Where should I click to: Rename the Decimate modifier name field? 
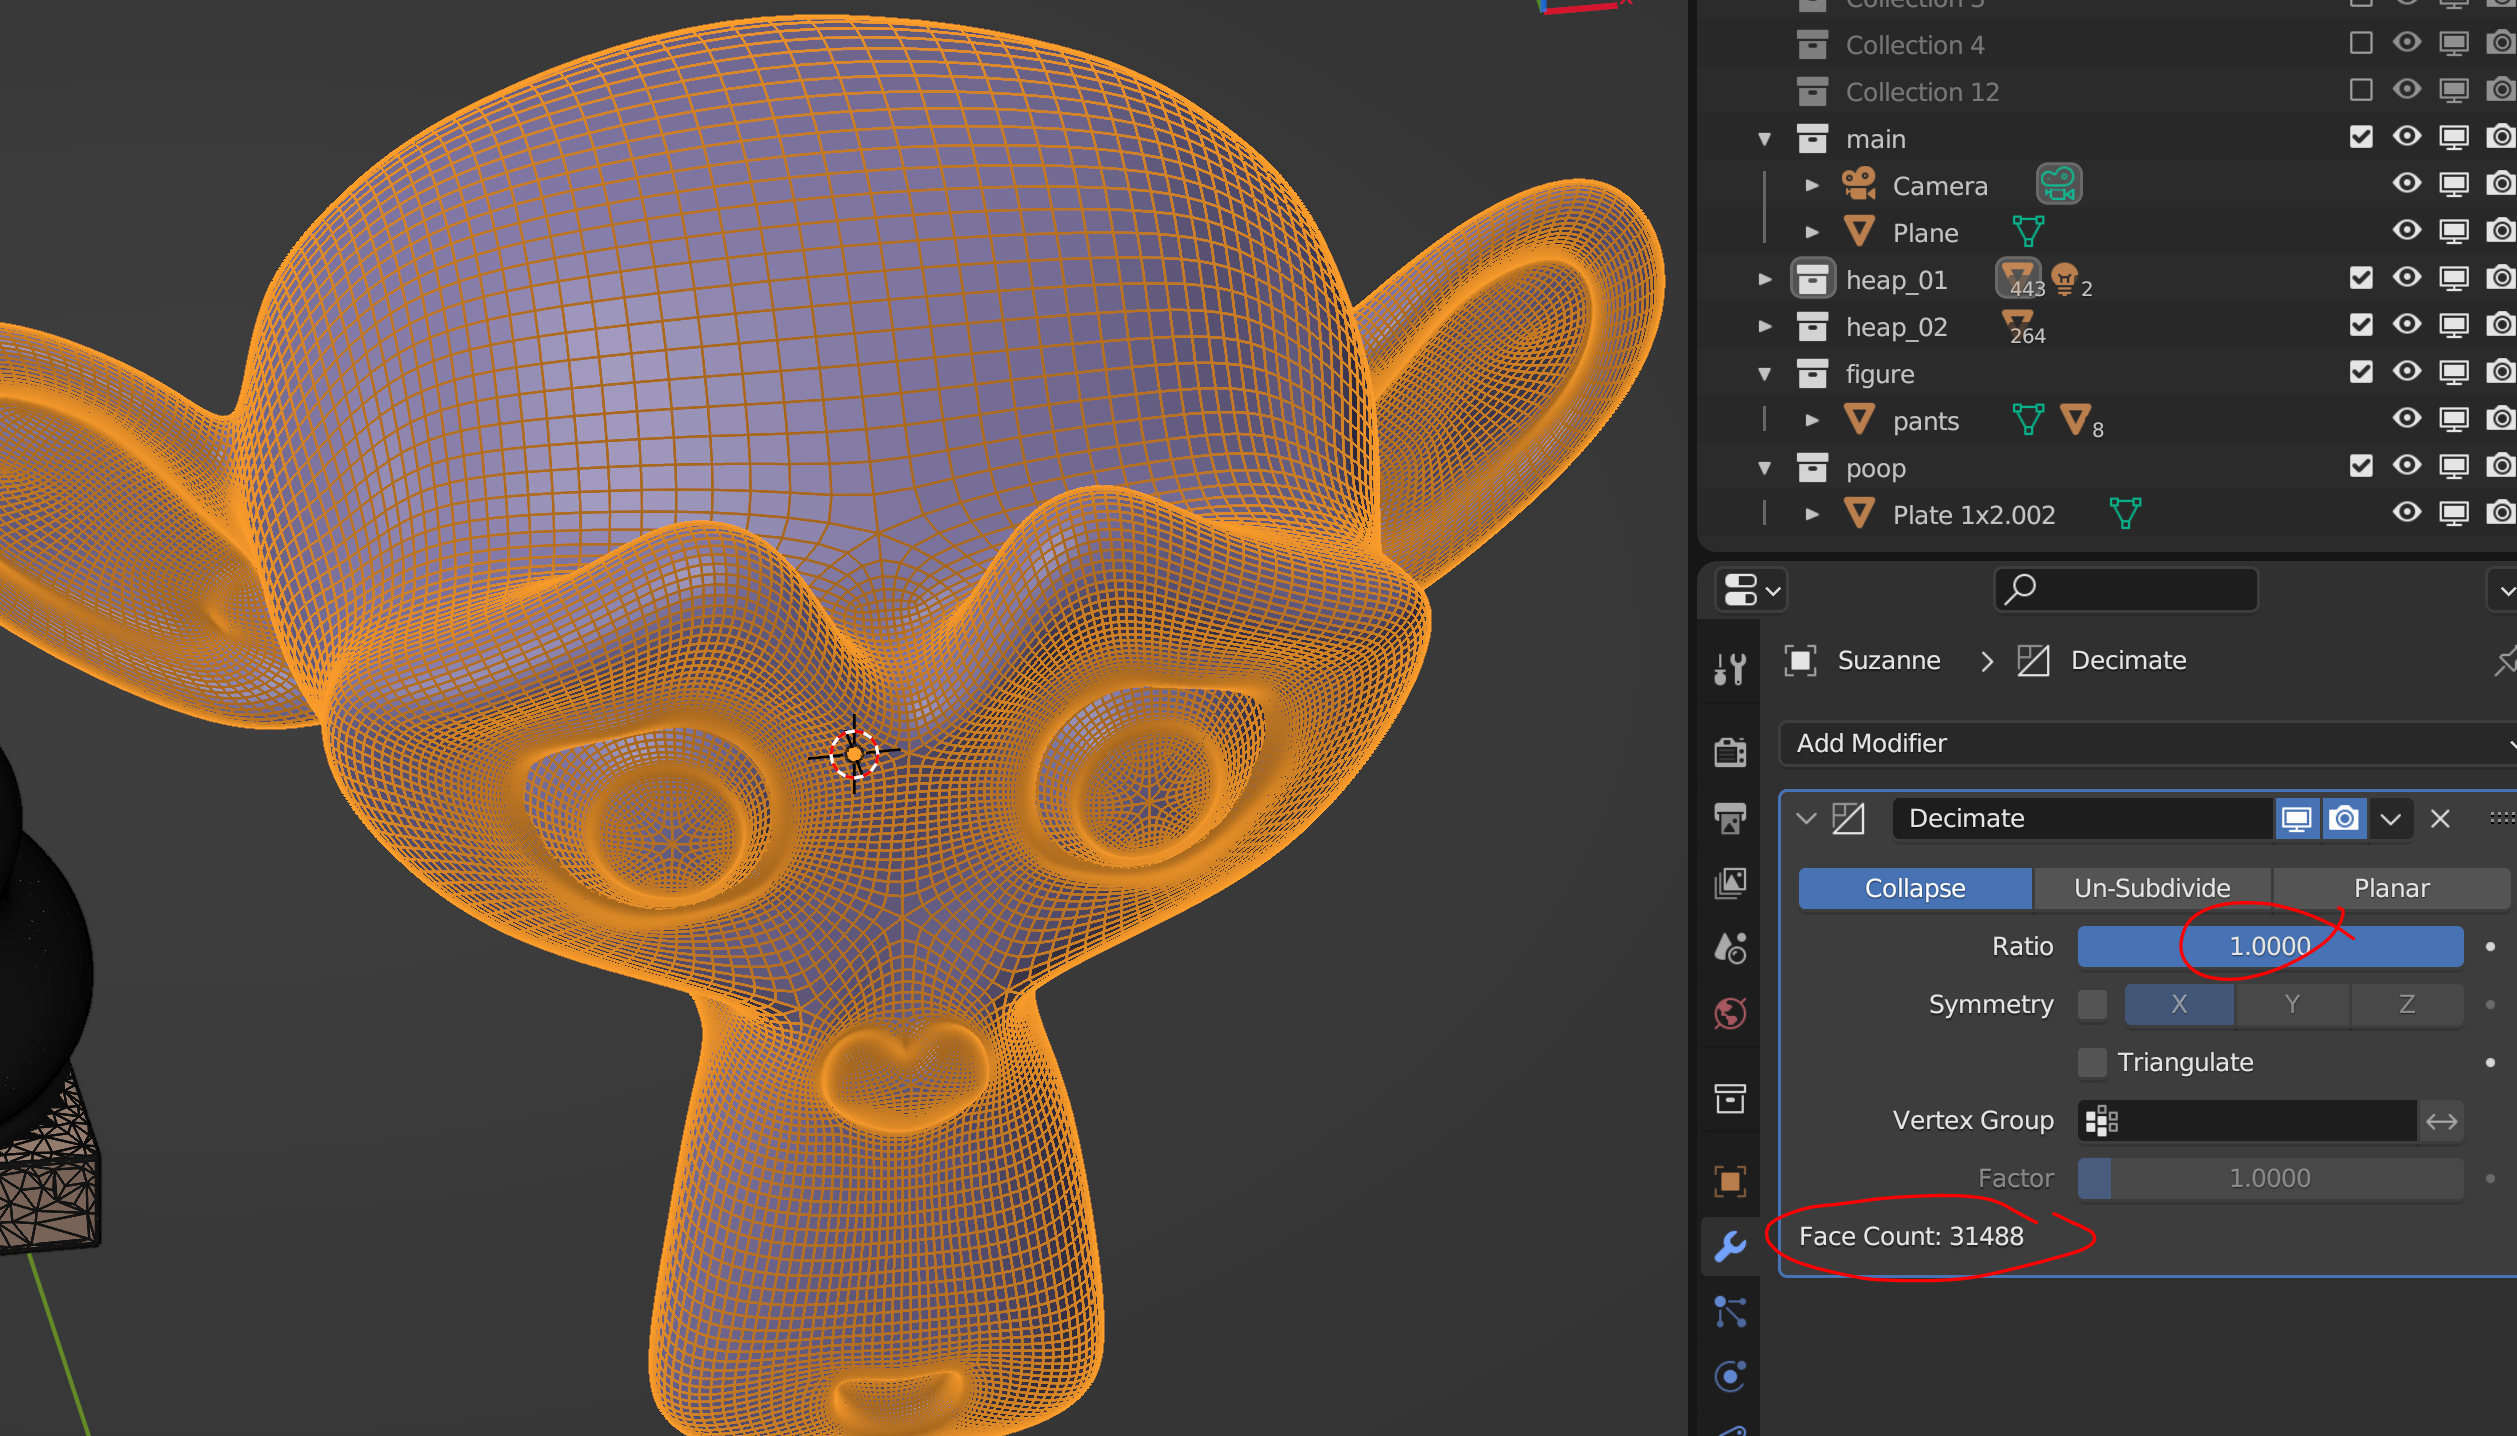coord(2083,818)
